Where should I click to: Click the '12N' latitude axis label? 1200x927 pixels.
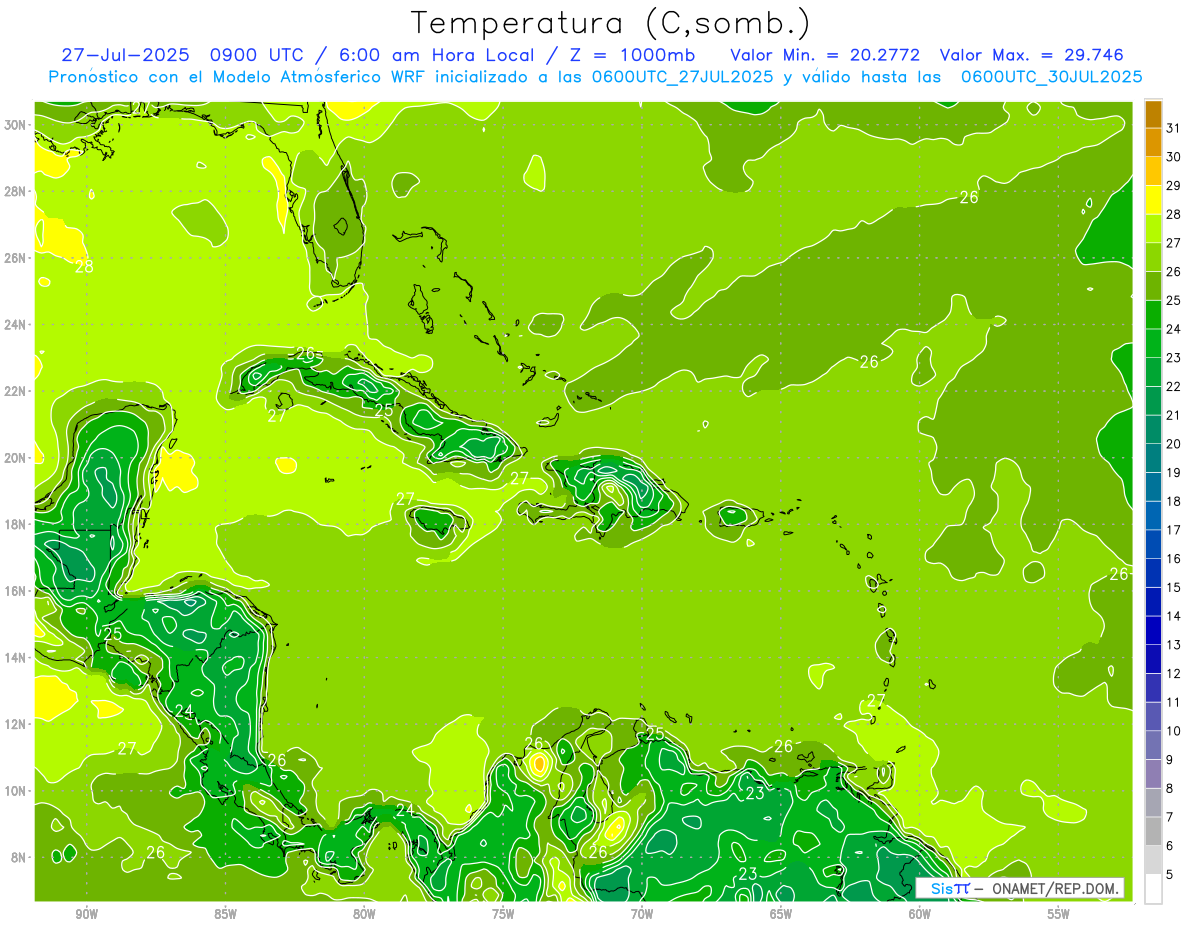pyautogui.click(x=17, y=724)
